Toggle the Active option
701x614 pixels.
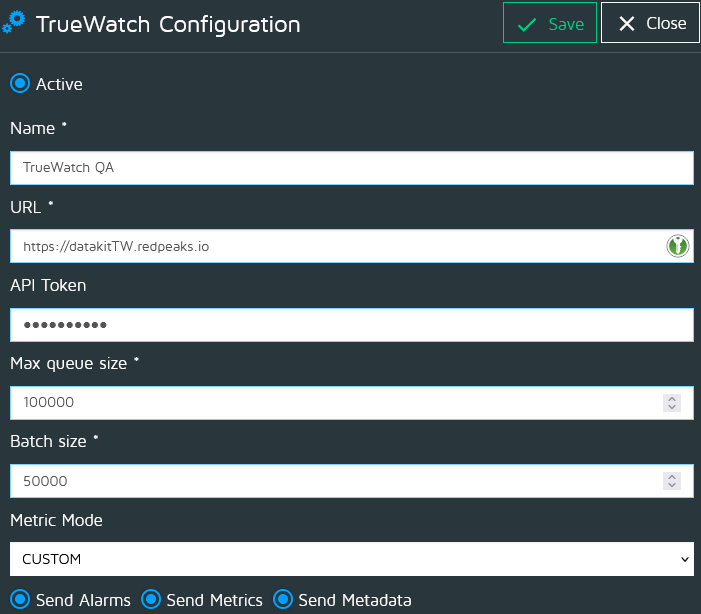(x=20, y=84)
